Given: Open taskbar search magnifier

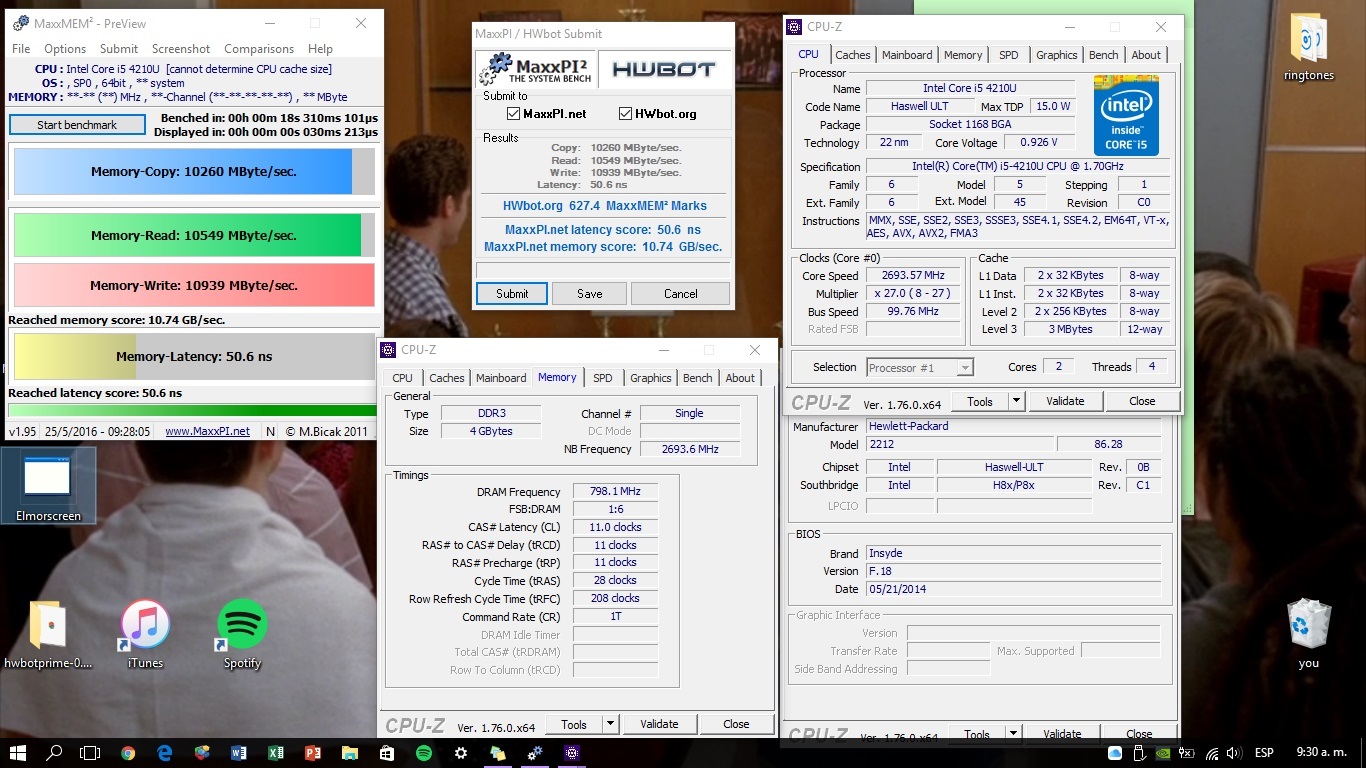Looking at the screenshot, I should 55,753.
